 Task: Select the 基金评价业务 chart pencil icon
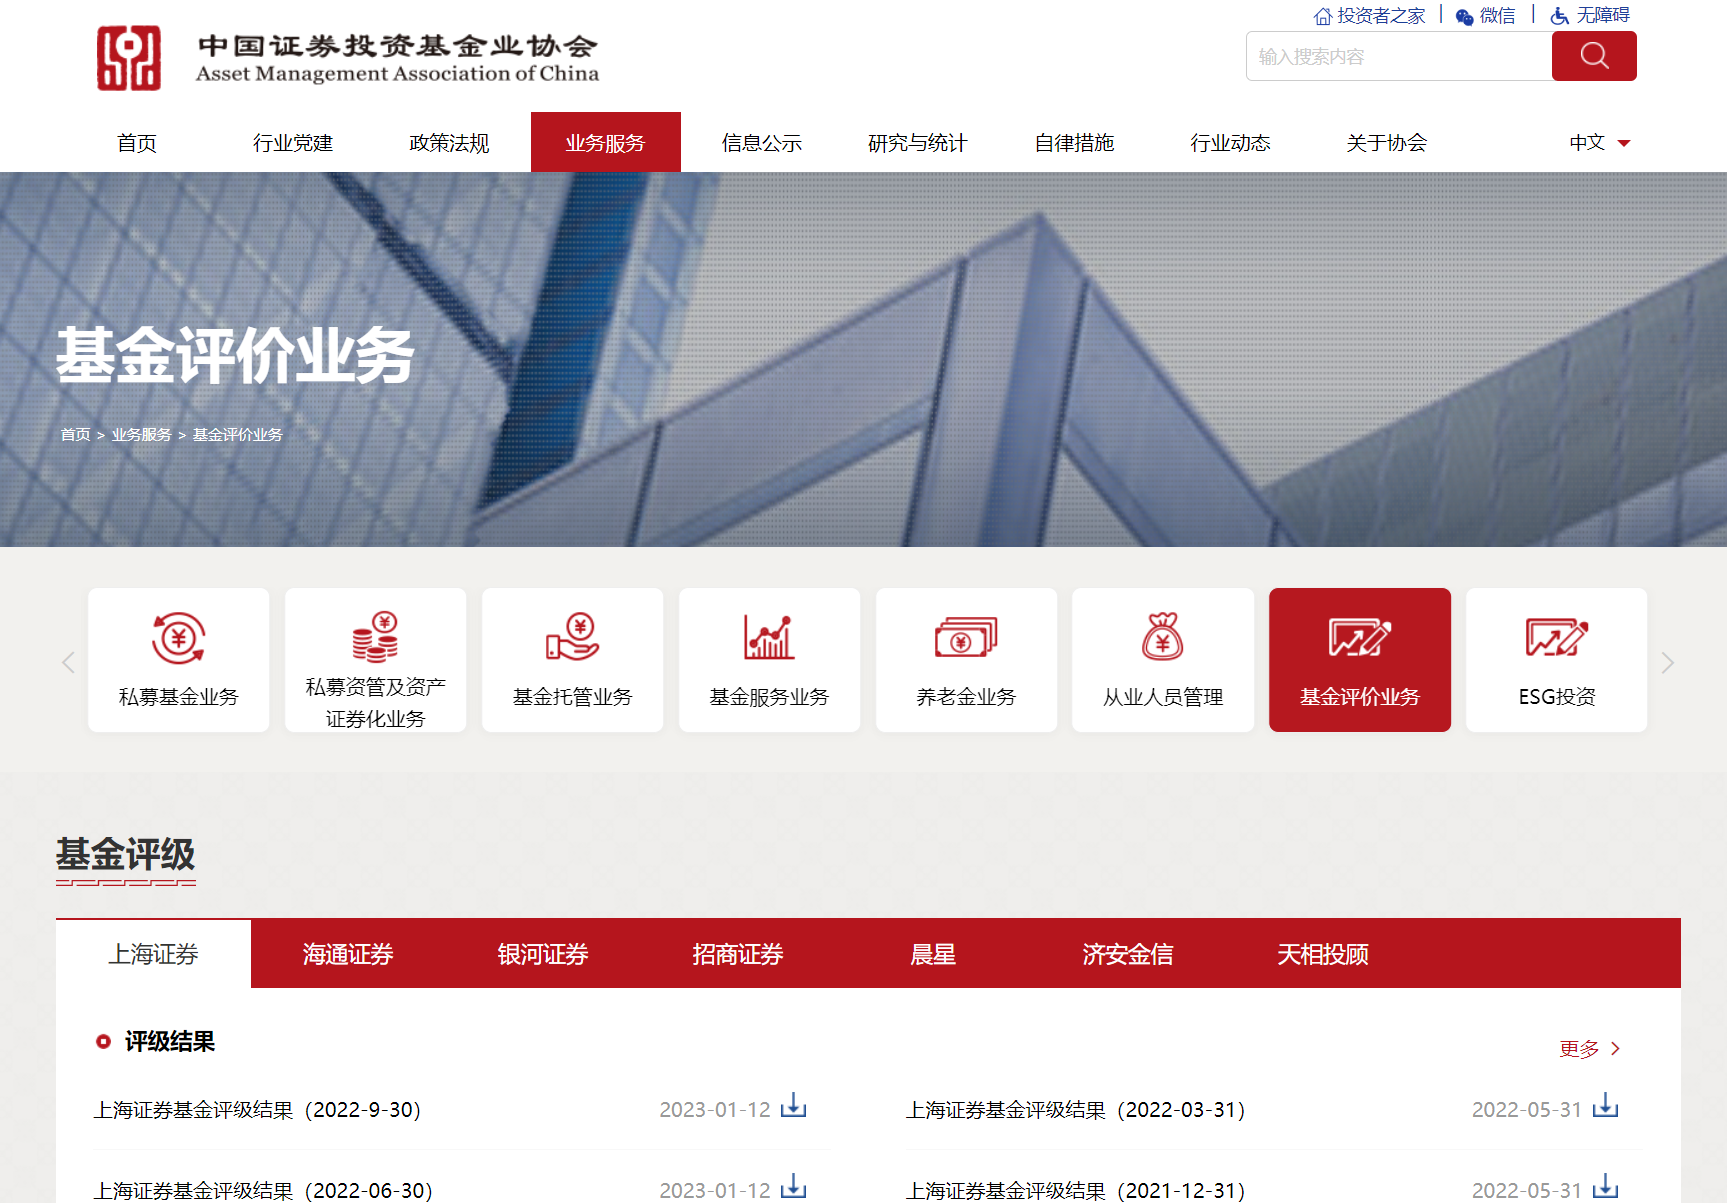pyautogui.click(x=1360, y=637)
